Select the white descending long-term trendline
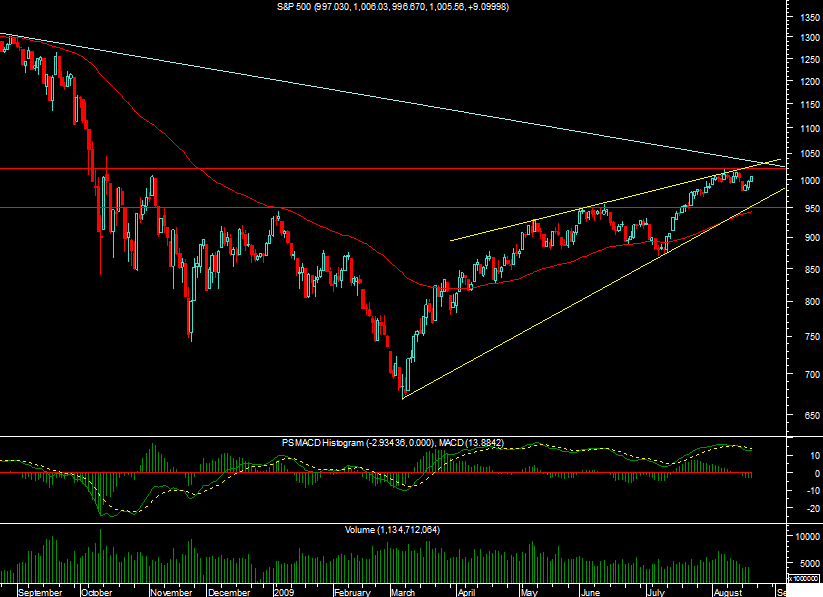 (x=393, y=100)
